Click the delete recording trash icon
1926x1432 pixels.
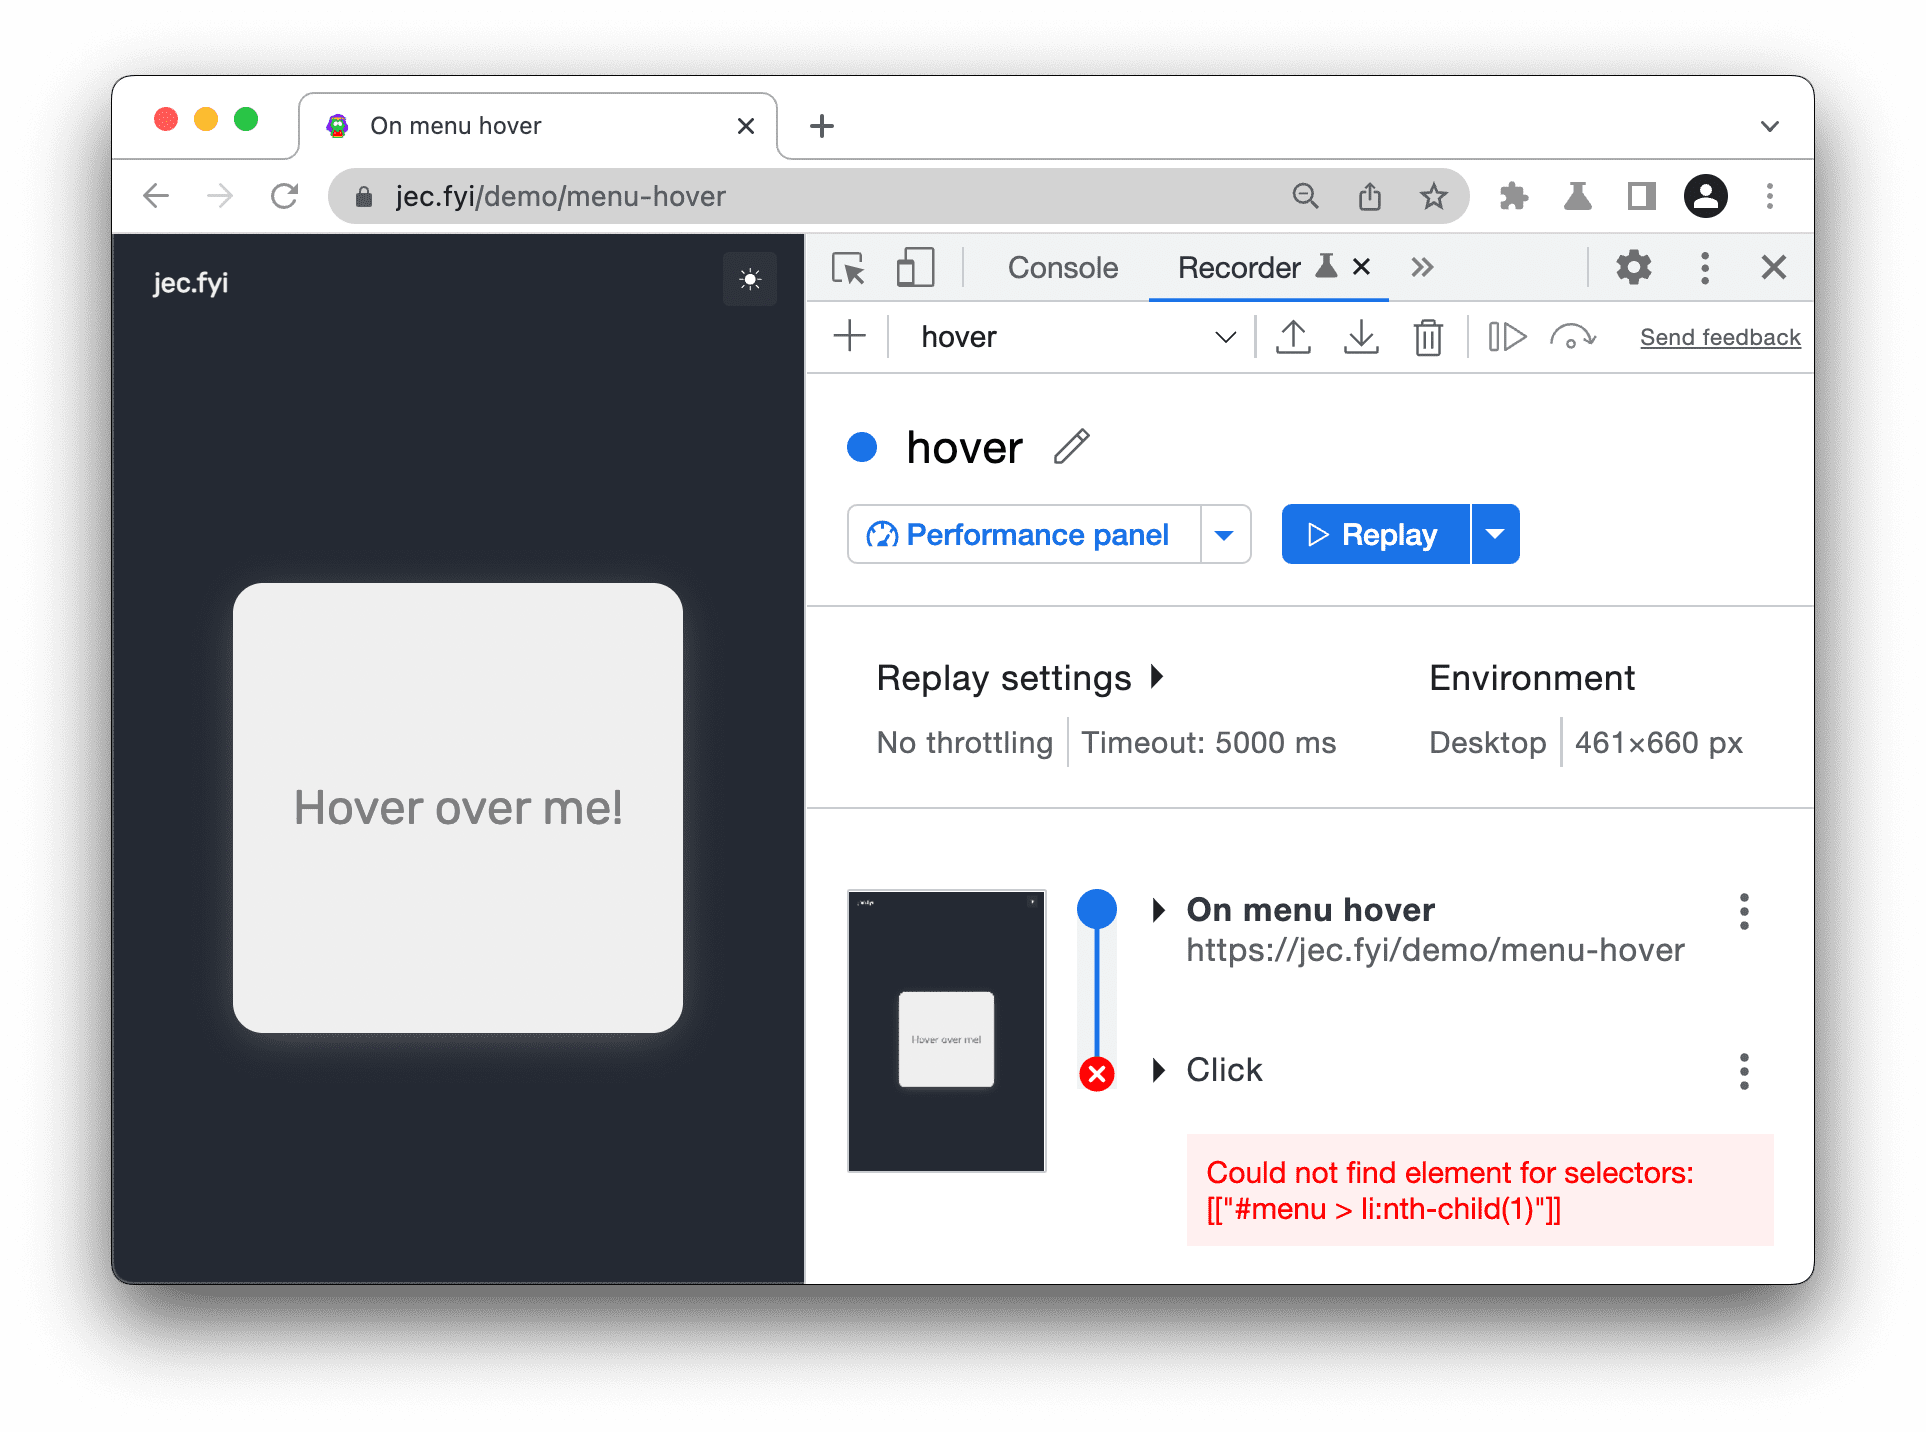[1427, 337]
